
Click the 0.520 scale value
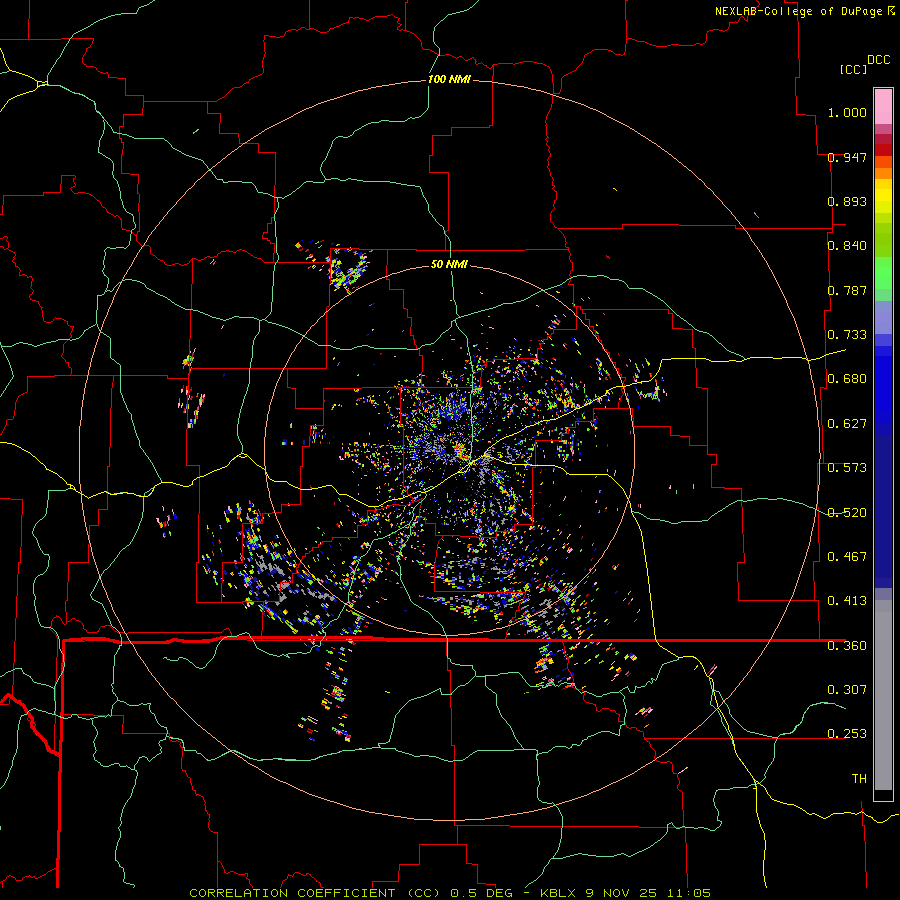(847, 513)
